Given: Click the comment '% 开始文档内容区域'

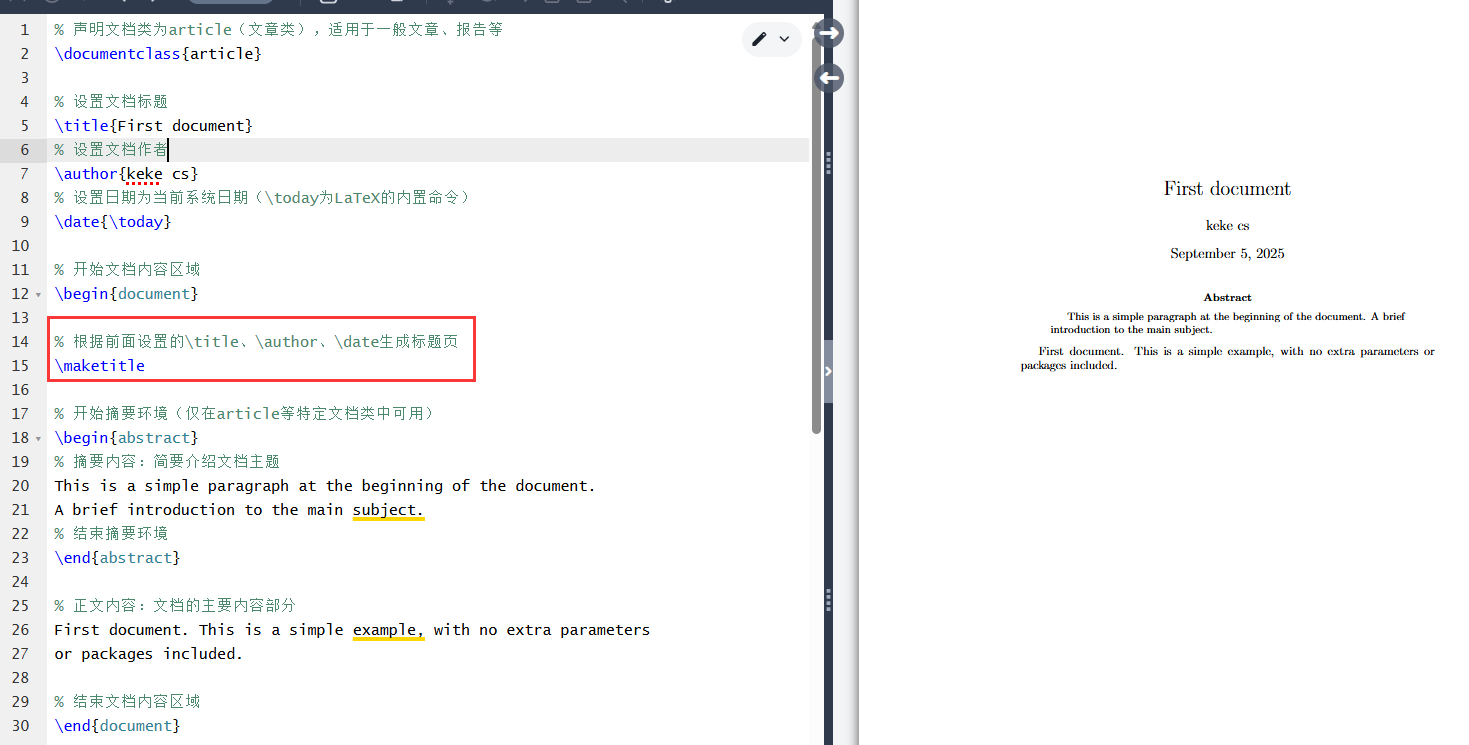Looking at the screenshot, I should pyautogui.click(x=127, y=270).
